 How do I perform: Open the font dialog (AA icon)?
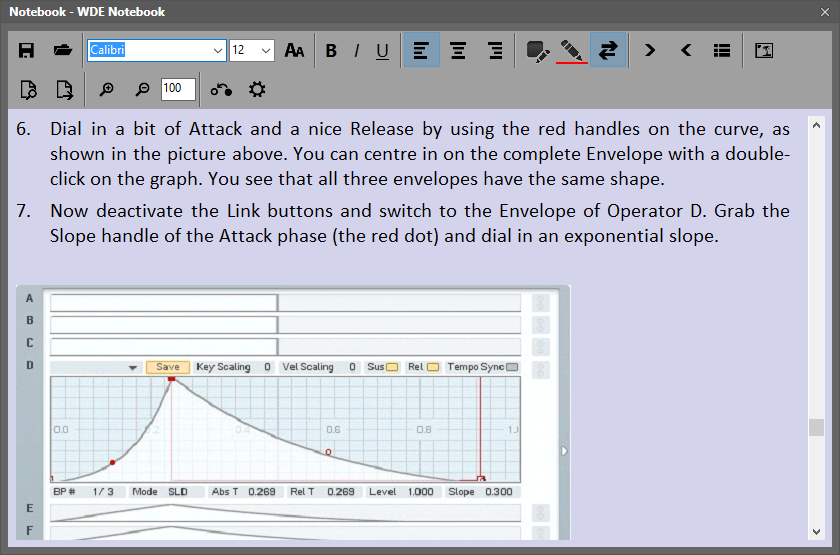(294, 50)
